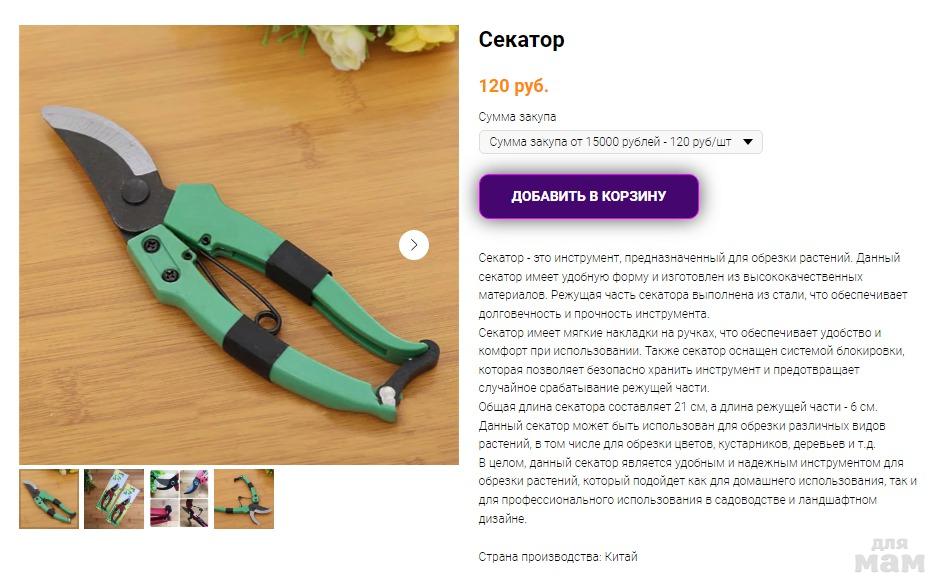Viewport: 940px width, 587px height.
Task: Select the four-photo collage thumbnail
Action: pos(179,499)
